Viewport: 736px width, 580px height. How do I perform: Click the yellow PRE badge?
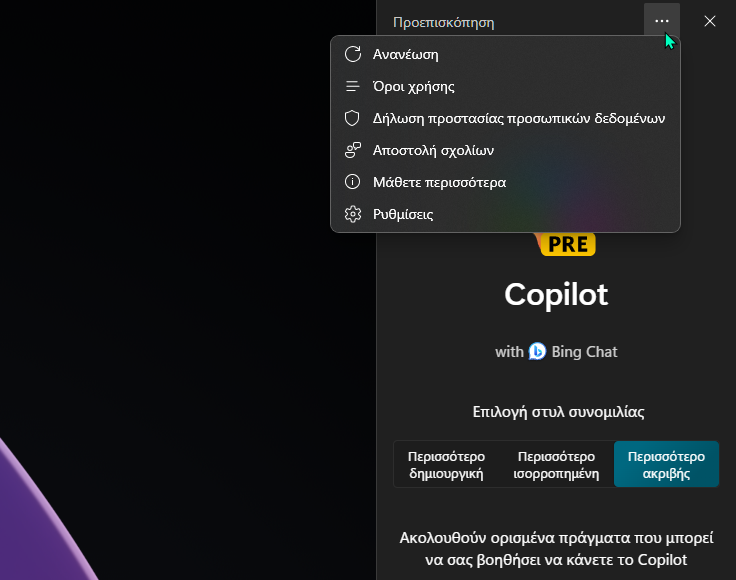point(567,244)
